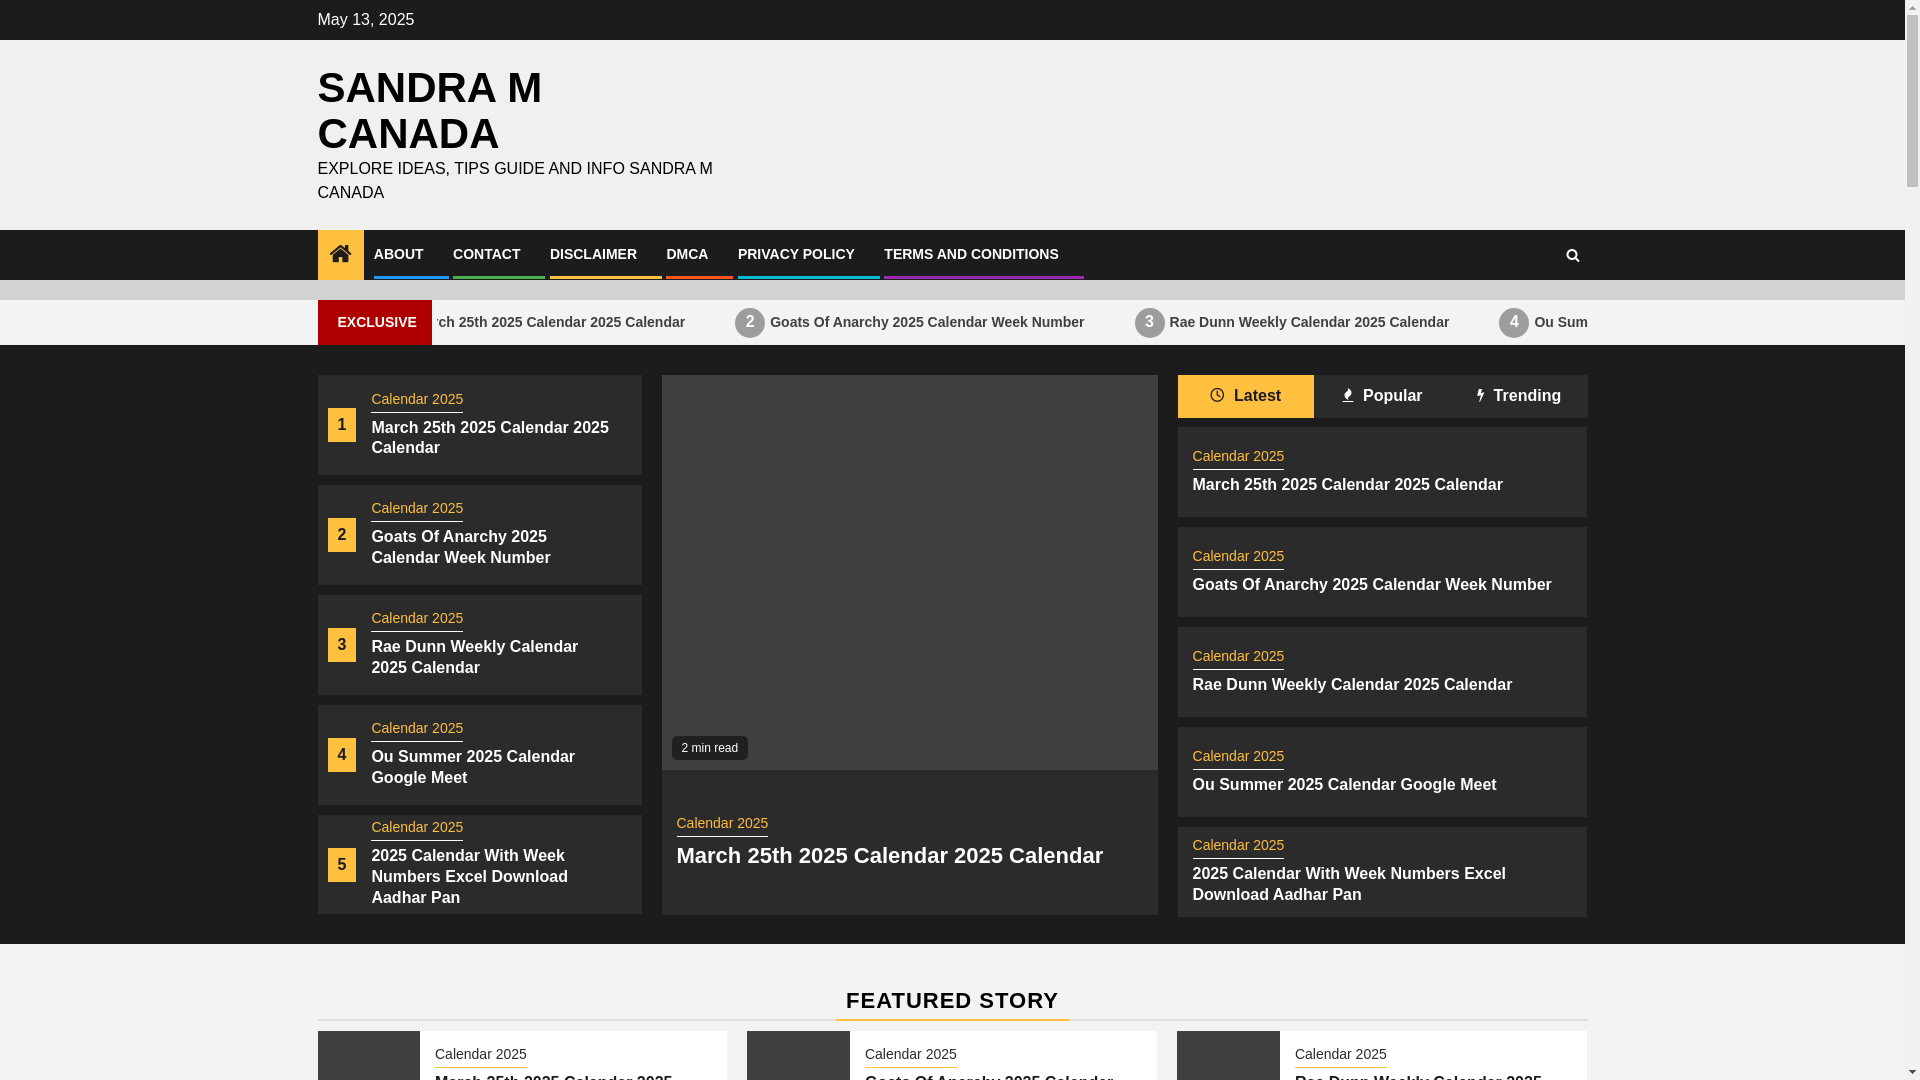Open the main headline March 25th 2025 Calendar

tap(889, 856)
